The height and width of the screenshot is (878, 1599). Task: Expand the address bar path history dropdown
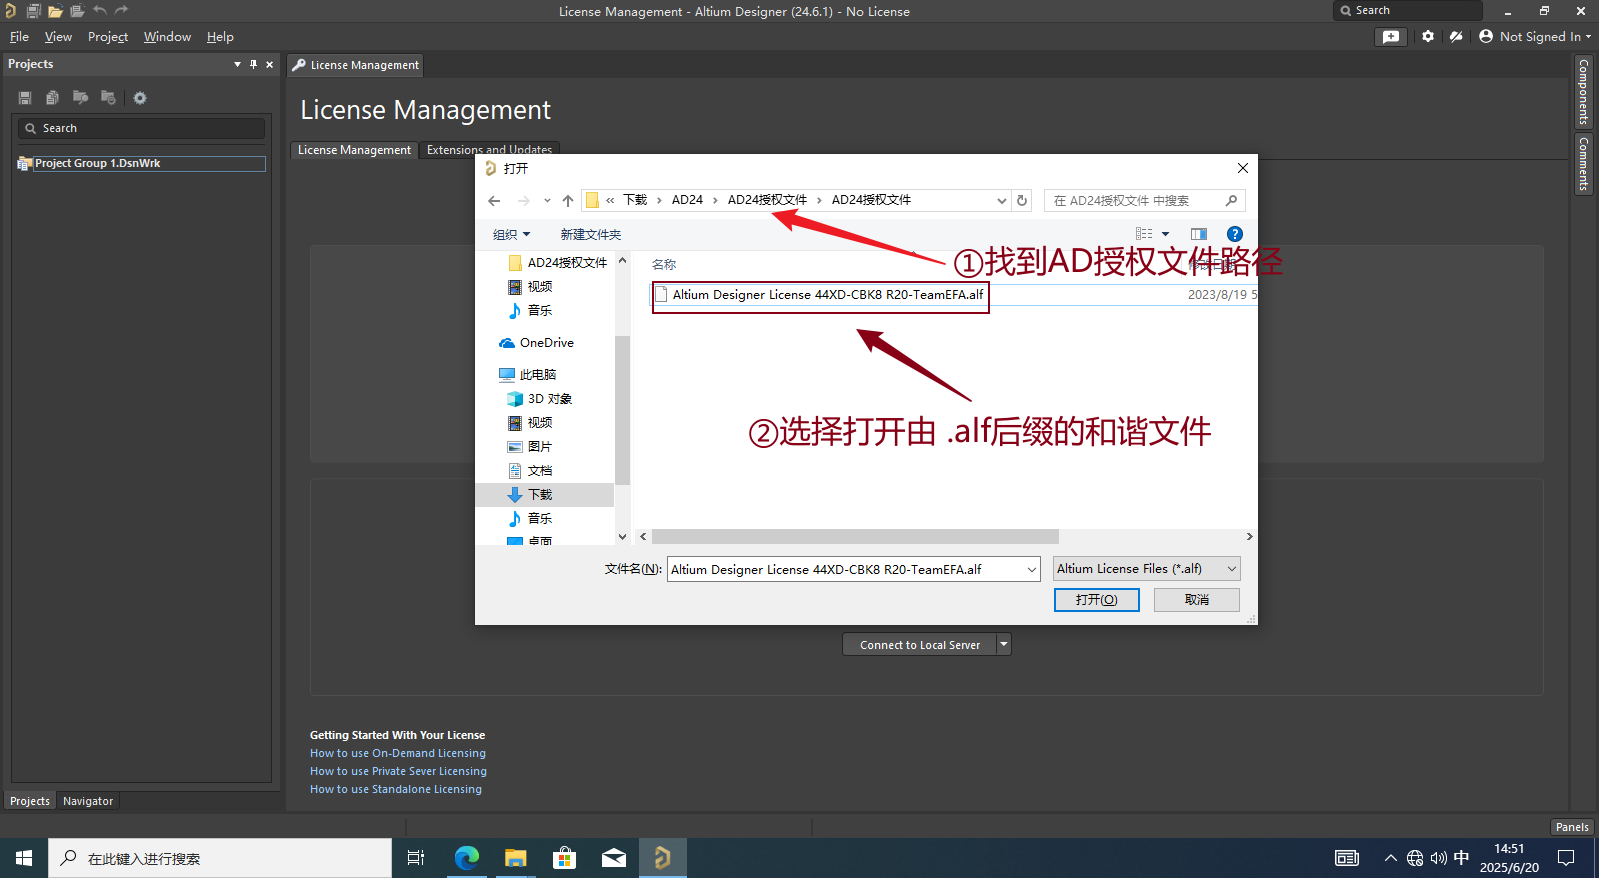[x=1001, y=200]
